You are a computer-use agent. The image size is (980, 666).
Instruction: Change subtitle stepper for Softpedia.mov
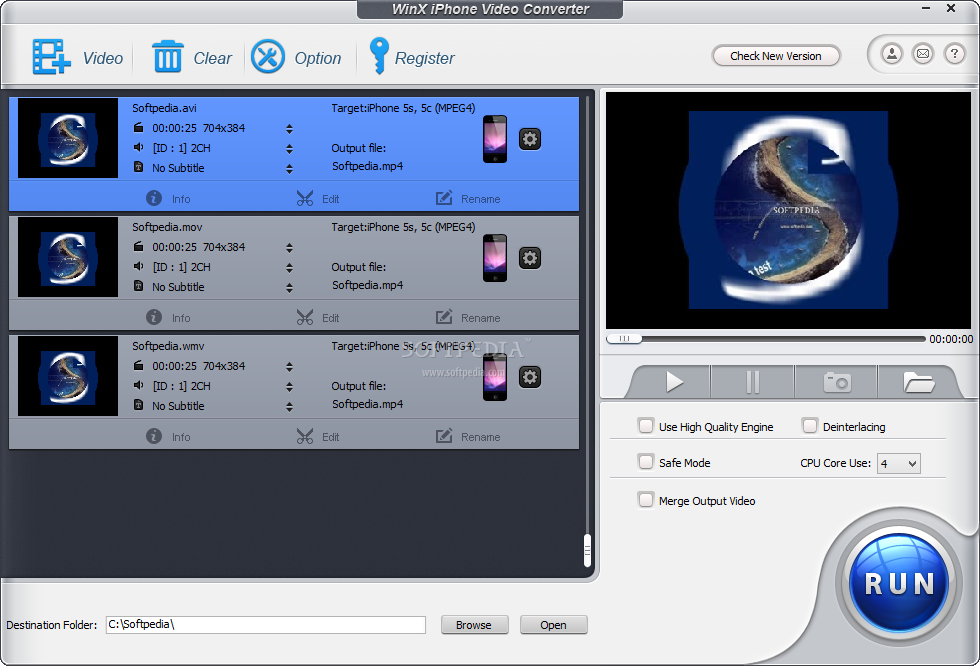tap(289, 287)
